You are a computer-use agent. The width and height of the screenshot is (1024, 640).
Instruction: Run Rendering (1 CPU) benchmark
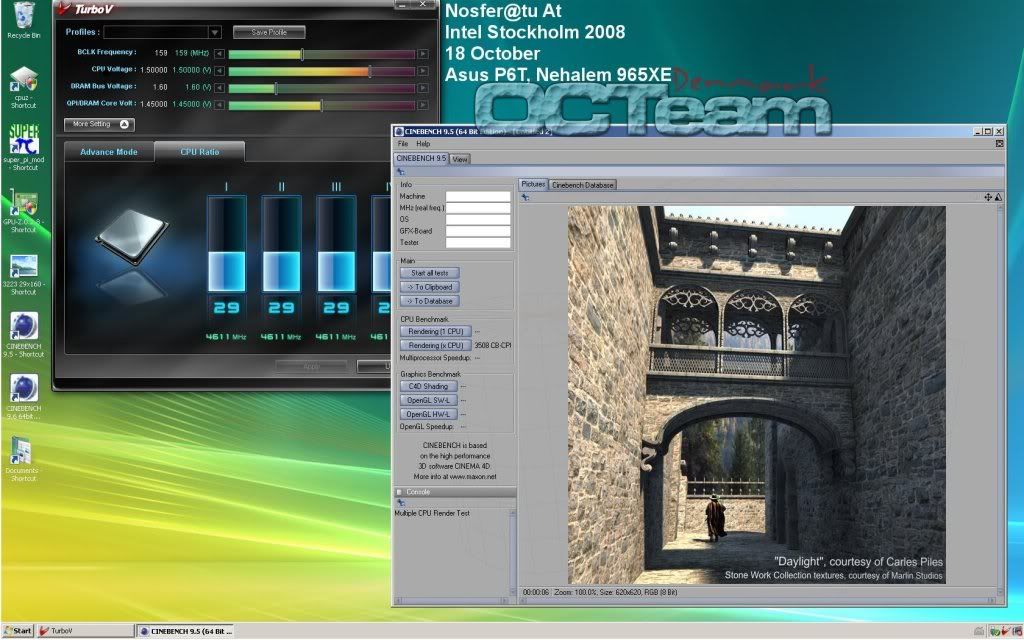click(436, 332)
